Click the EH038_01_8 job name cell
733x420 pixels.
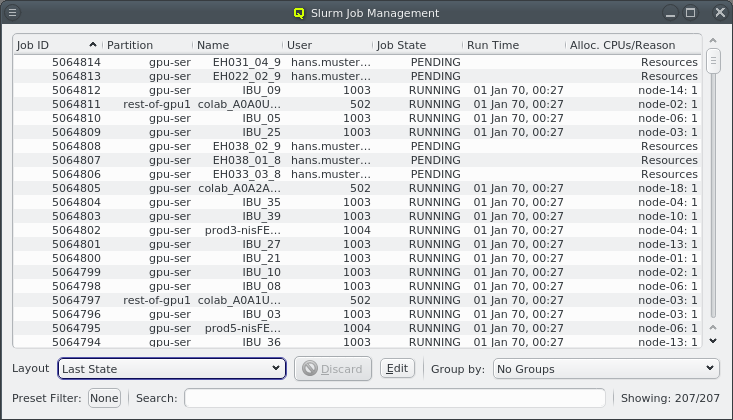tap(247, 160)
